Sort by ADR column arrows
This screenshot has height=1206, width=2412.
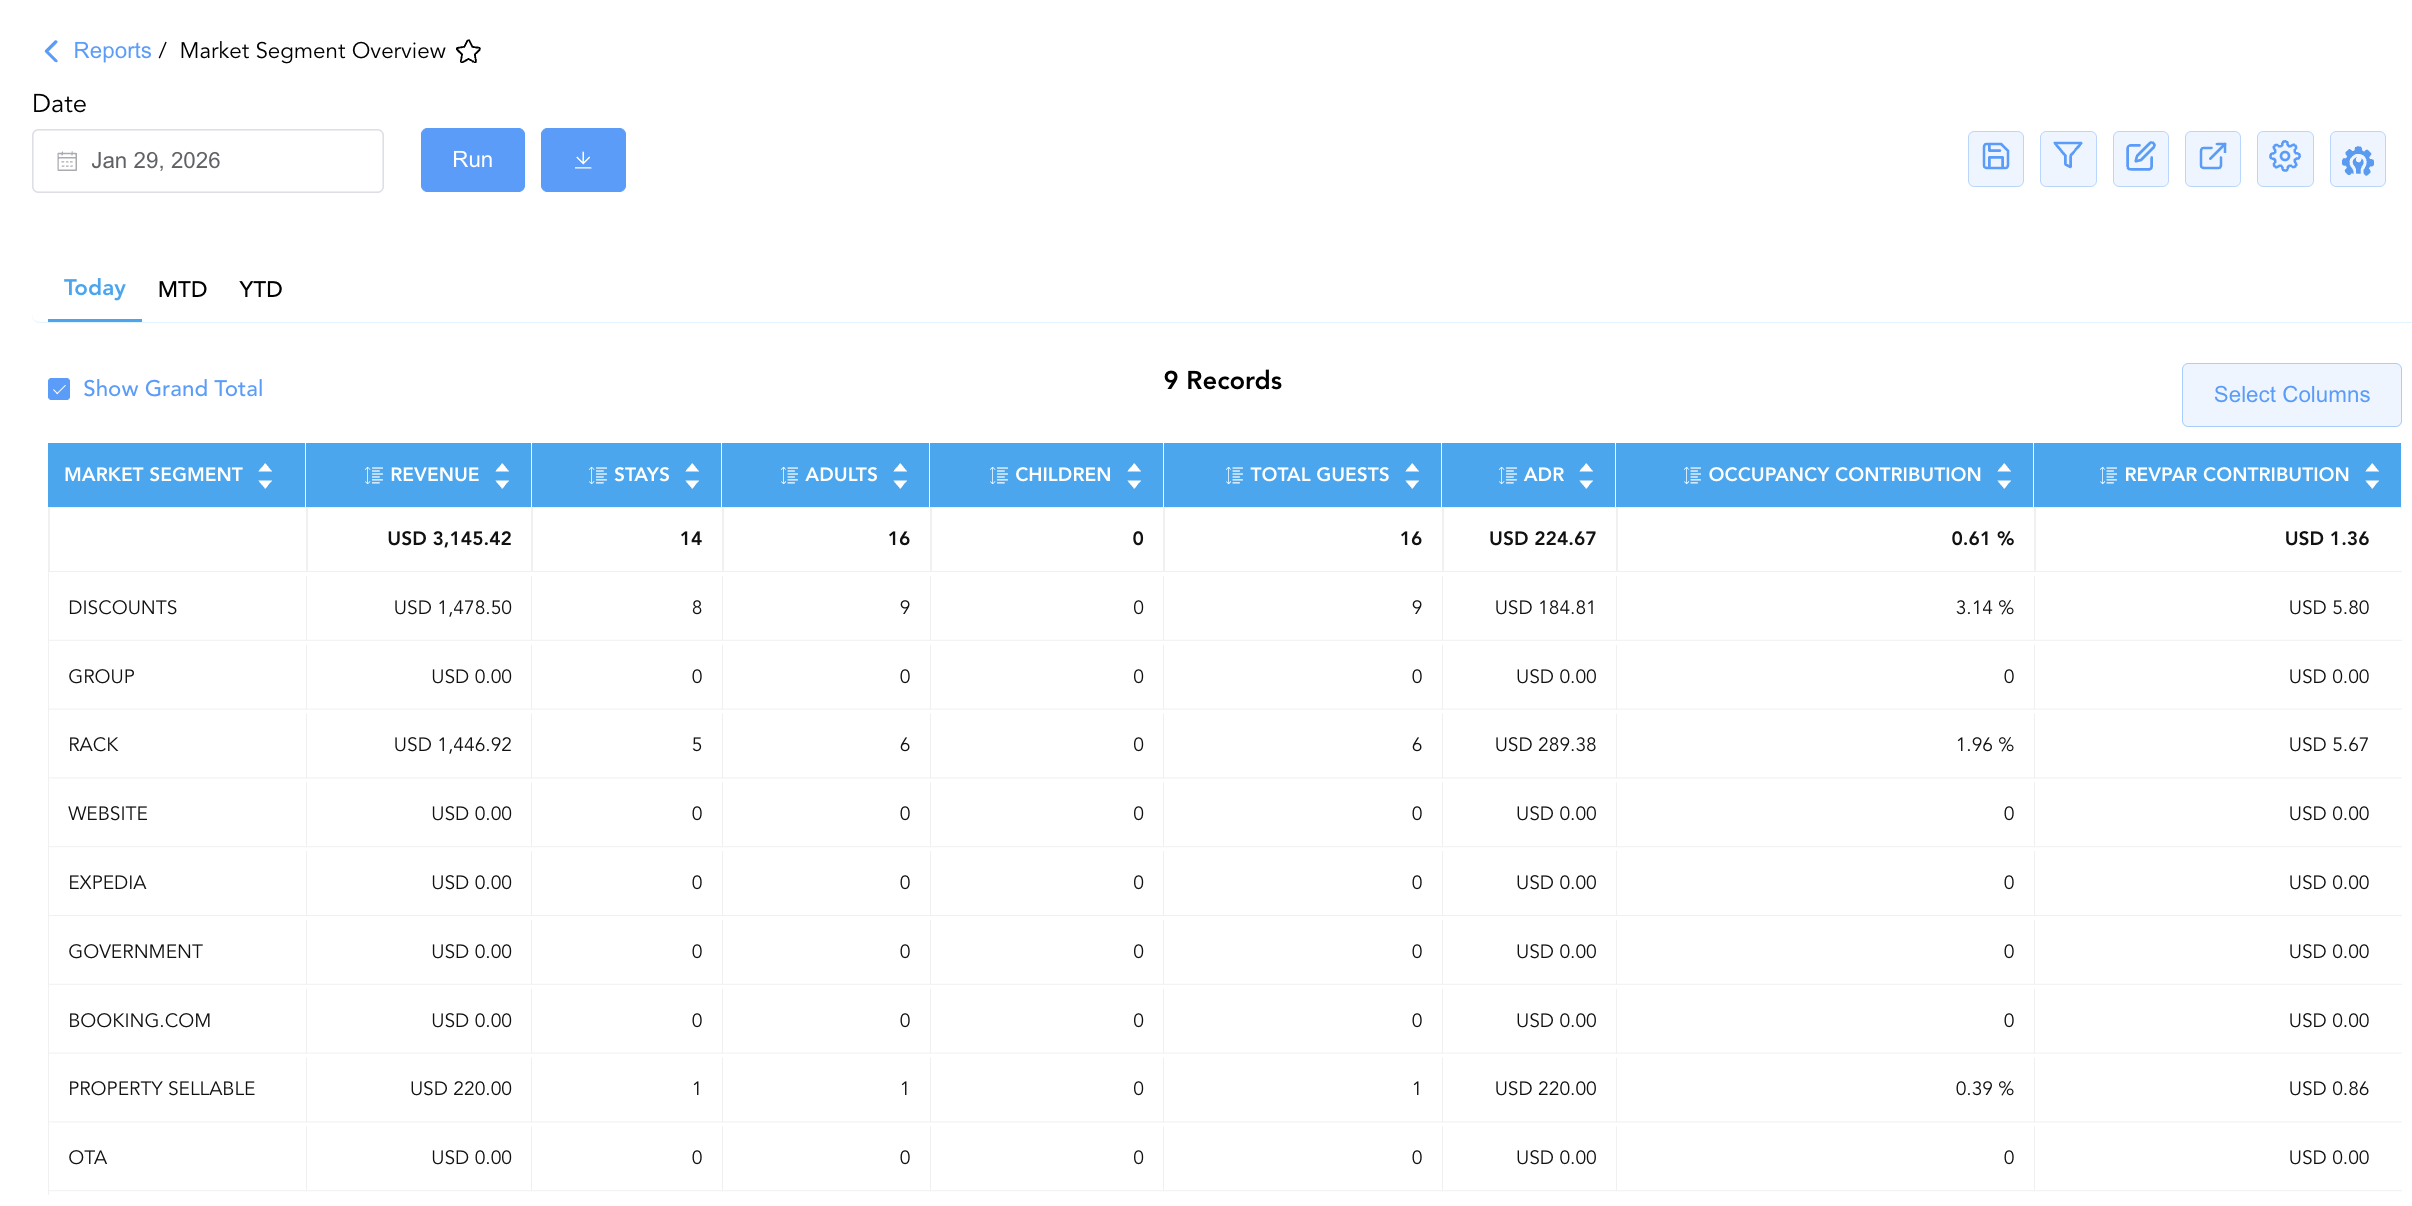pyautogui.click(x=1586, y=475)
